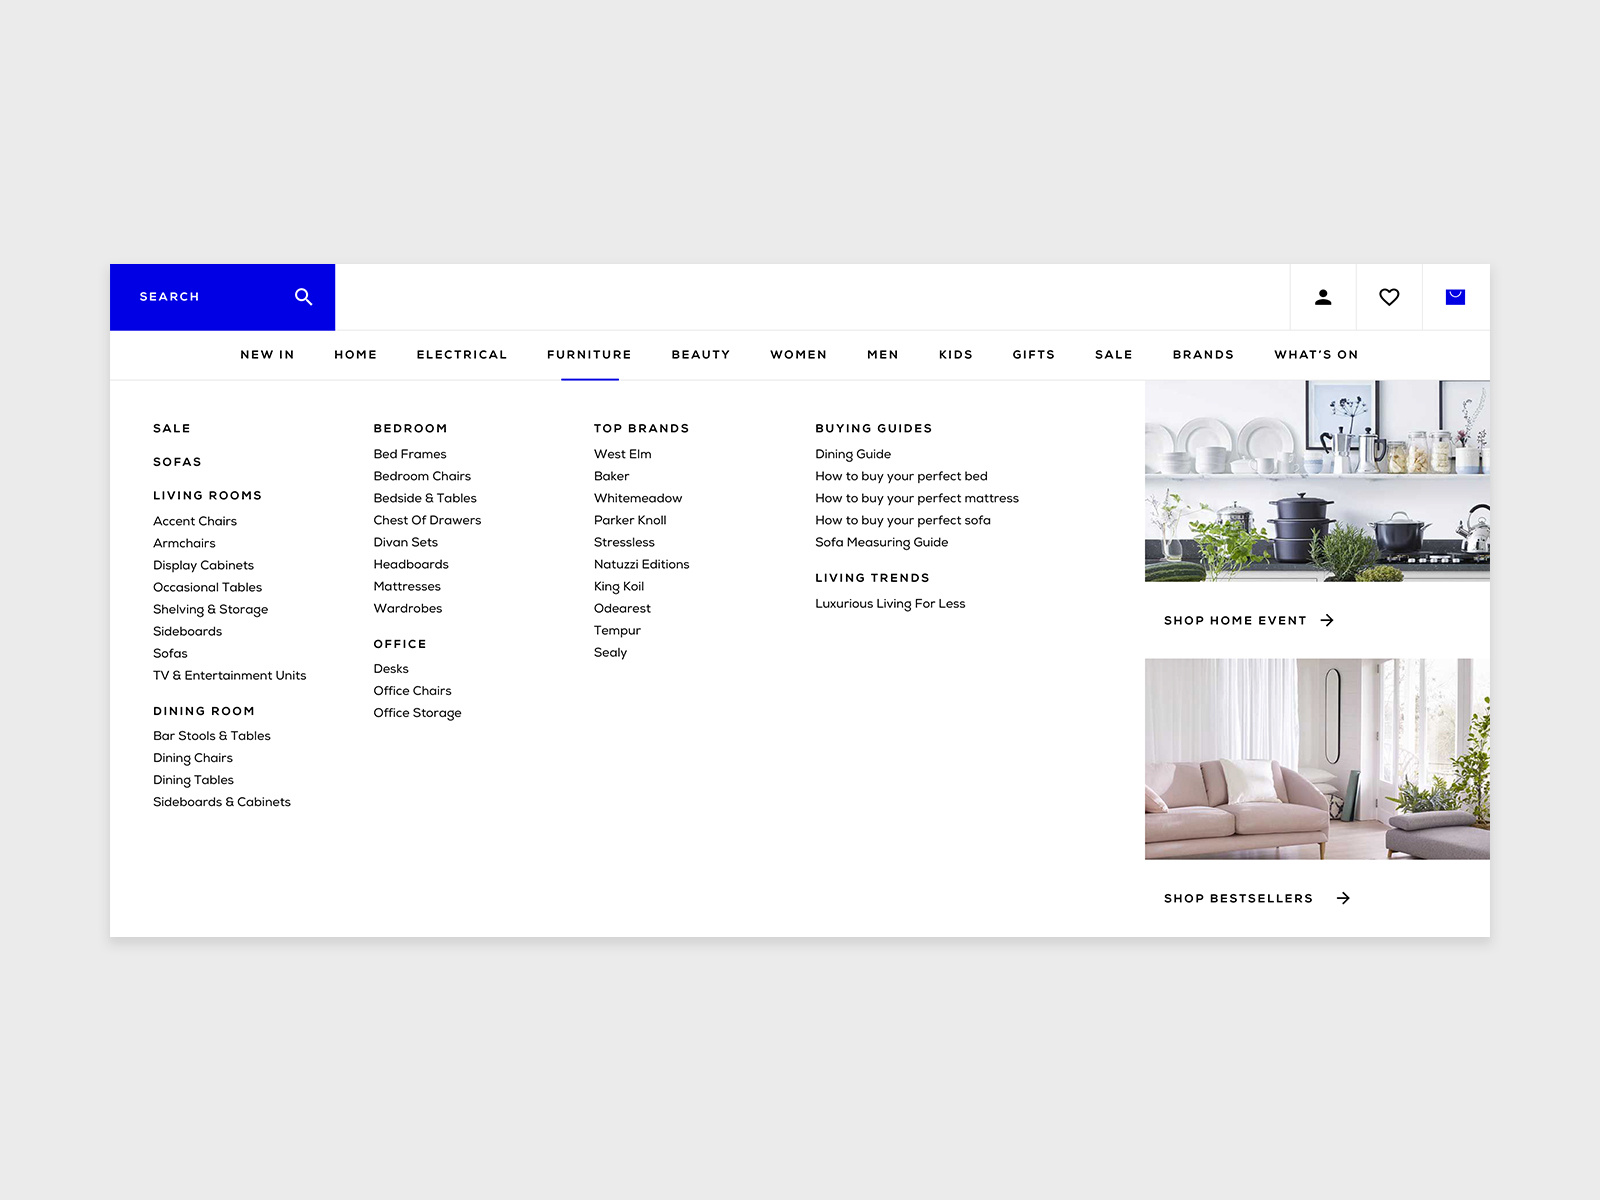The image size is (1600, 1200).
Task: Open the wishlist heart icon
Action: coord(1389,296)
